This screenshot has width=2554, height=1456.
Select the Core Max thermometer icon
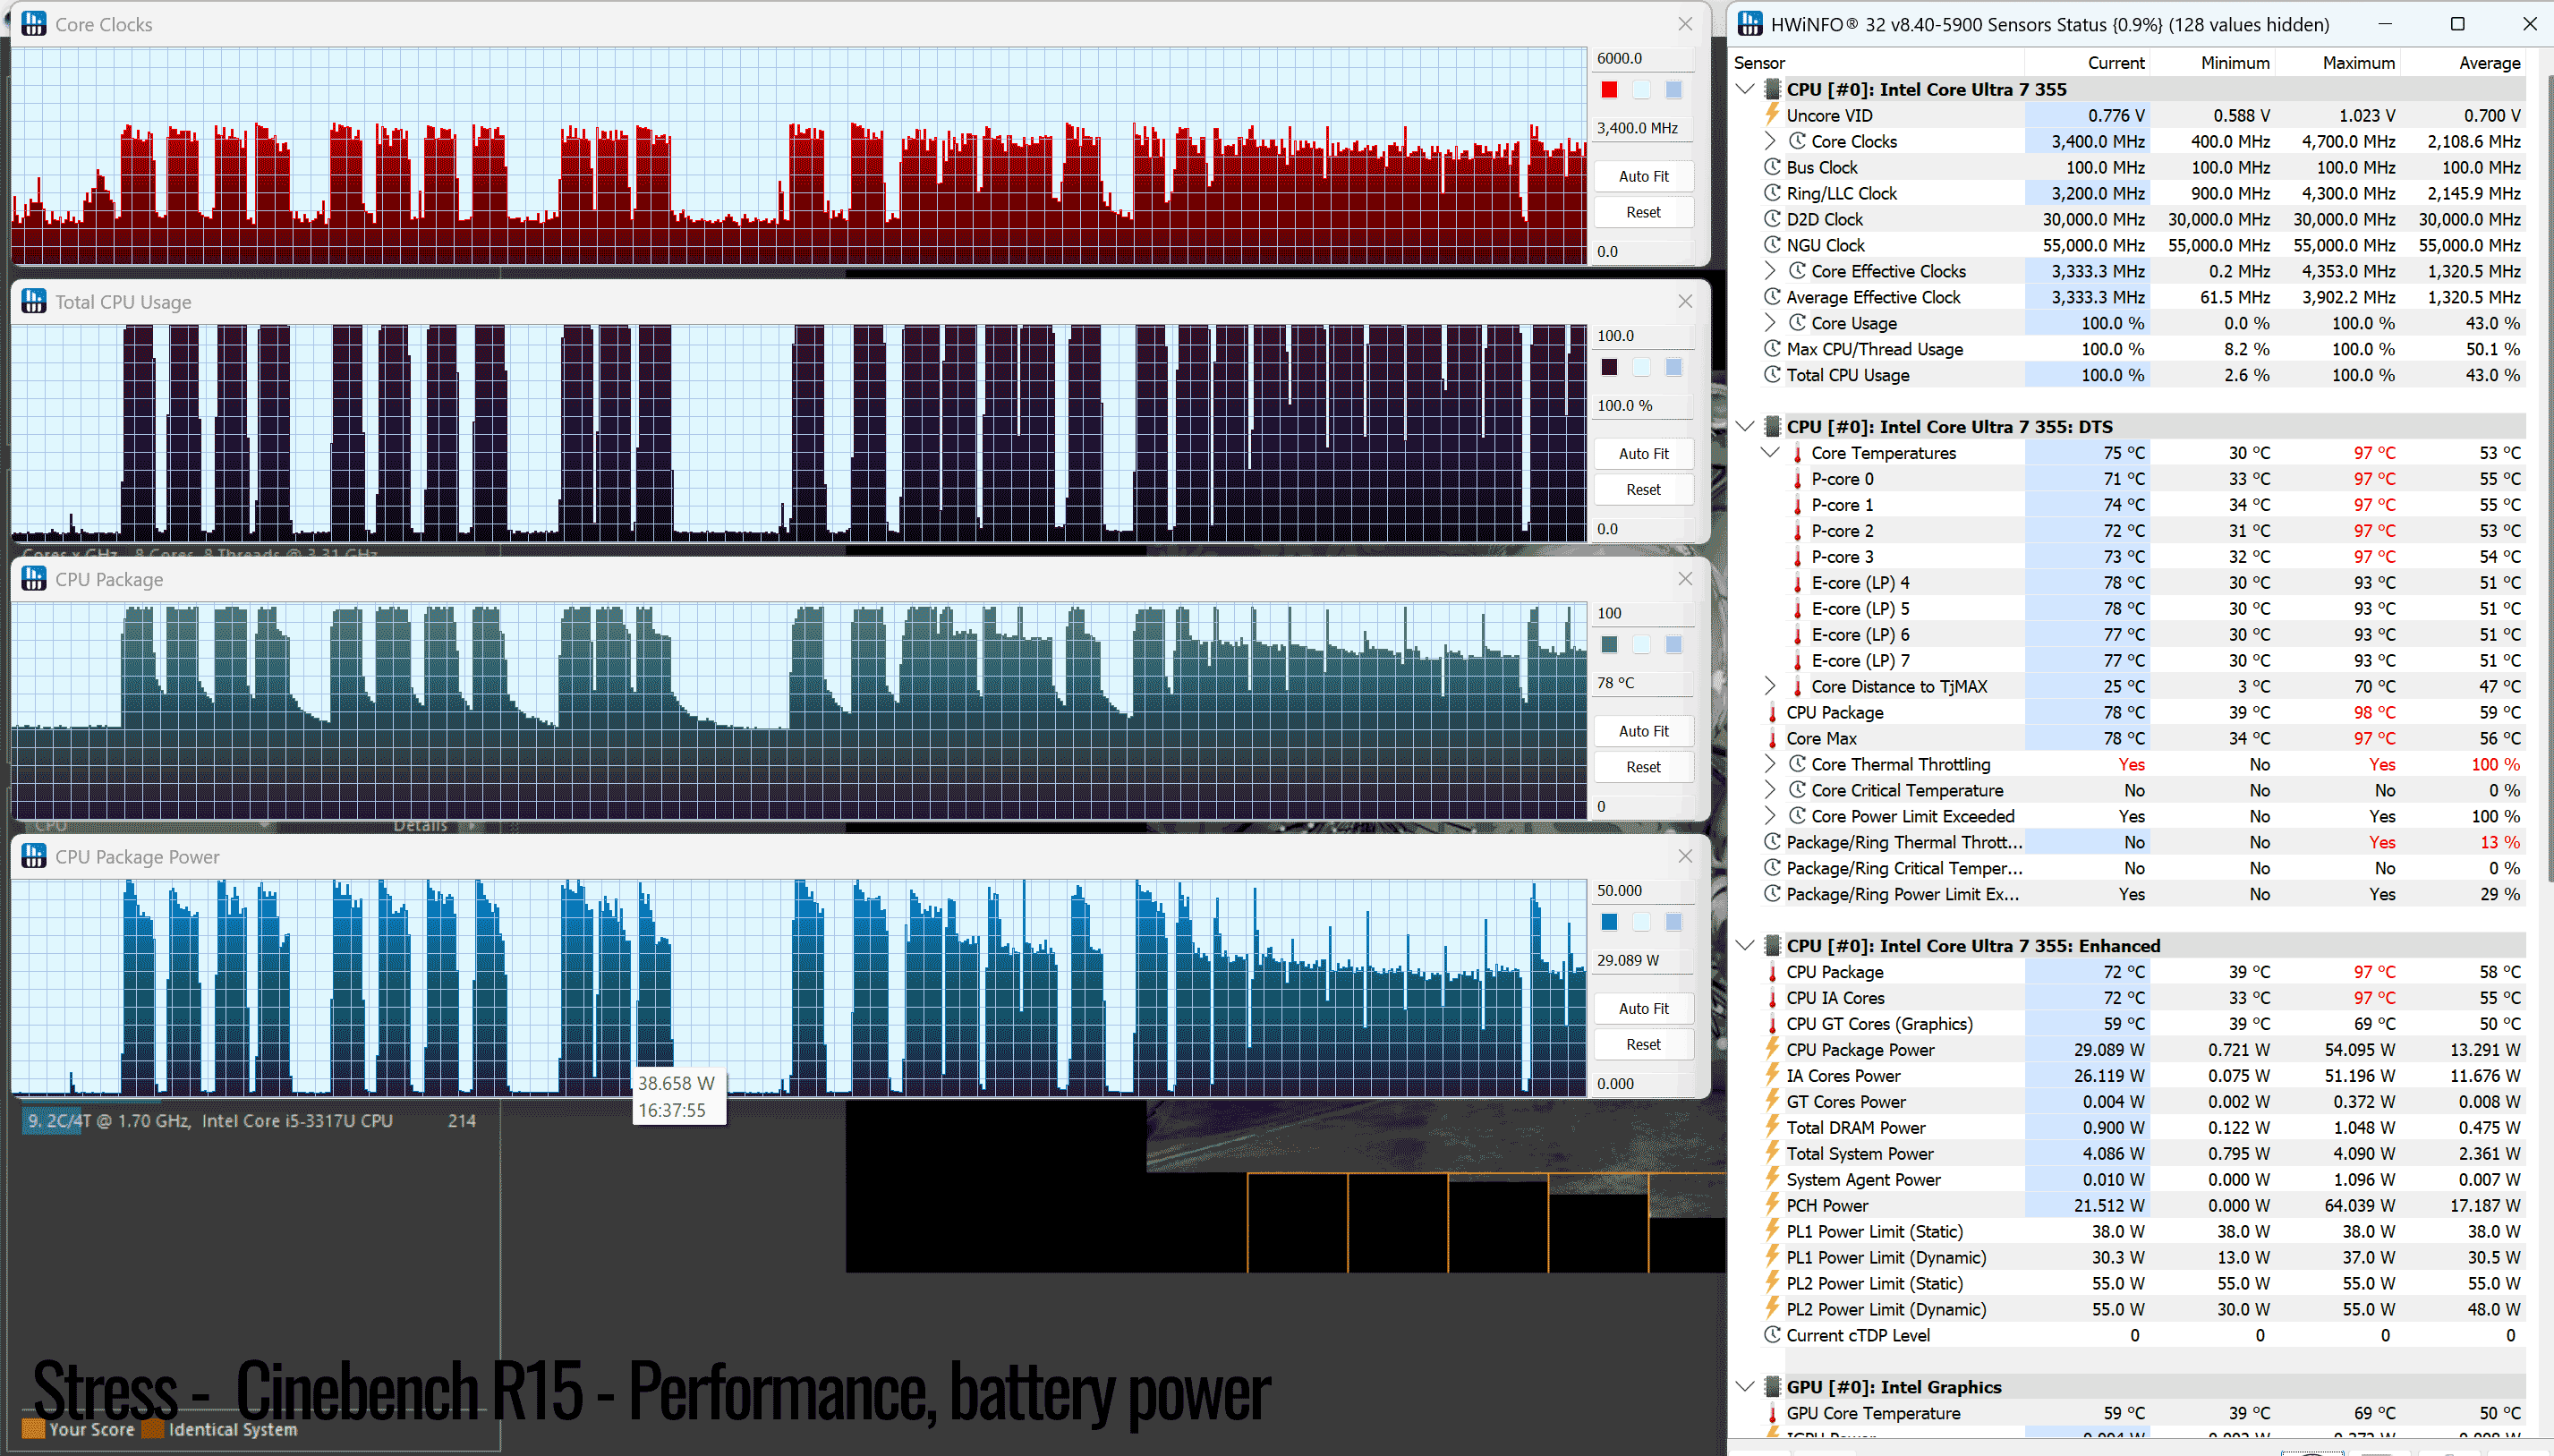click(1772, 739)
